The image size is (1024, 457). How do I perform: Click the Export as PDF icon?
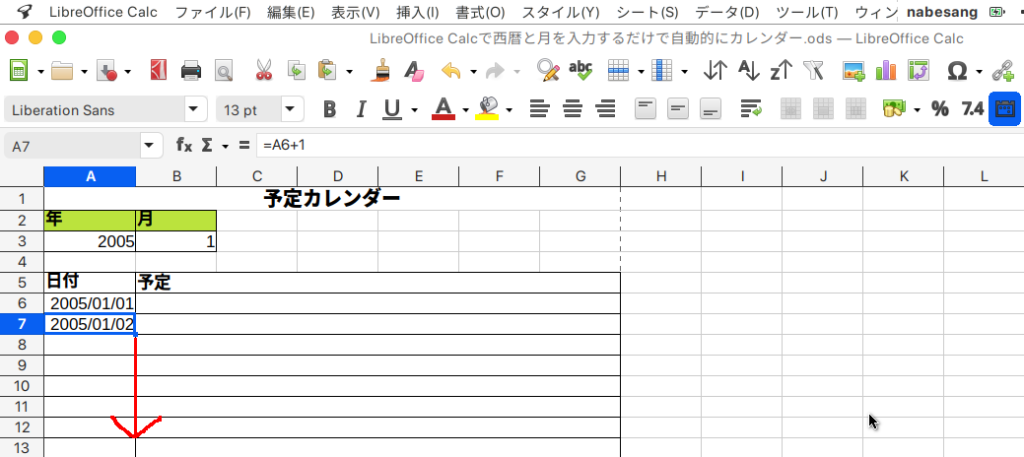158,71
